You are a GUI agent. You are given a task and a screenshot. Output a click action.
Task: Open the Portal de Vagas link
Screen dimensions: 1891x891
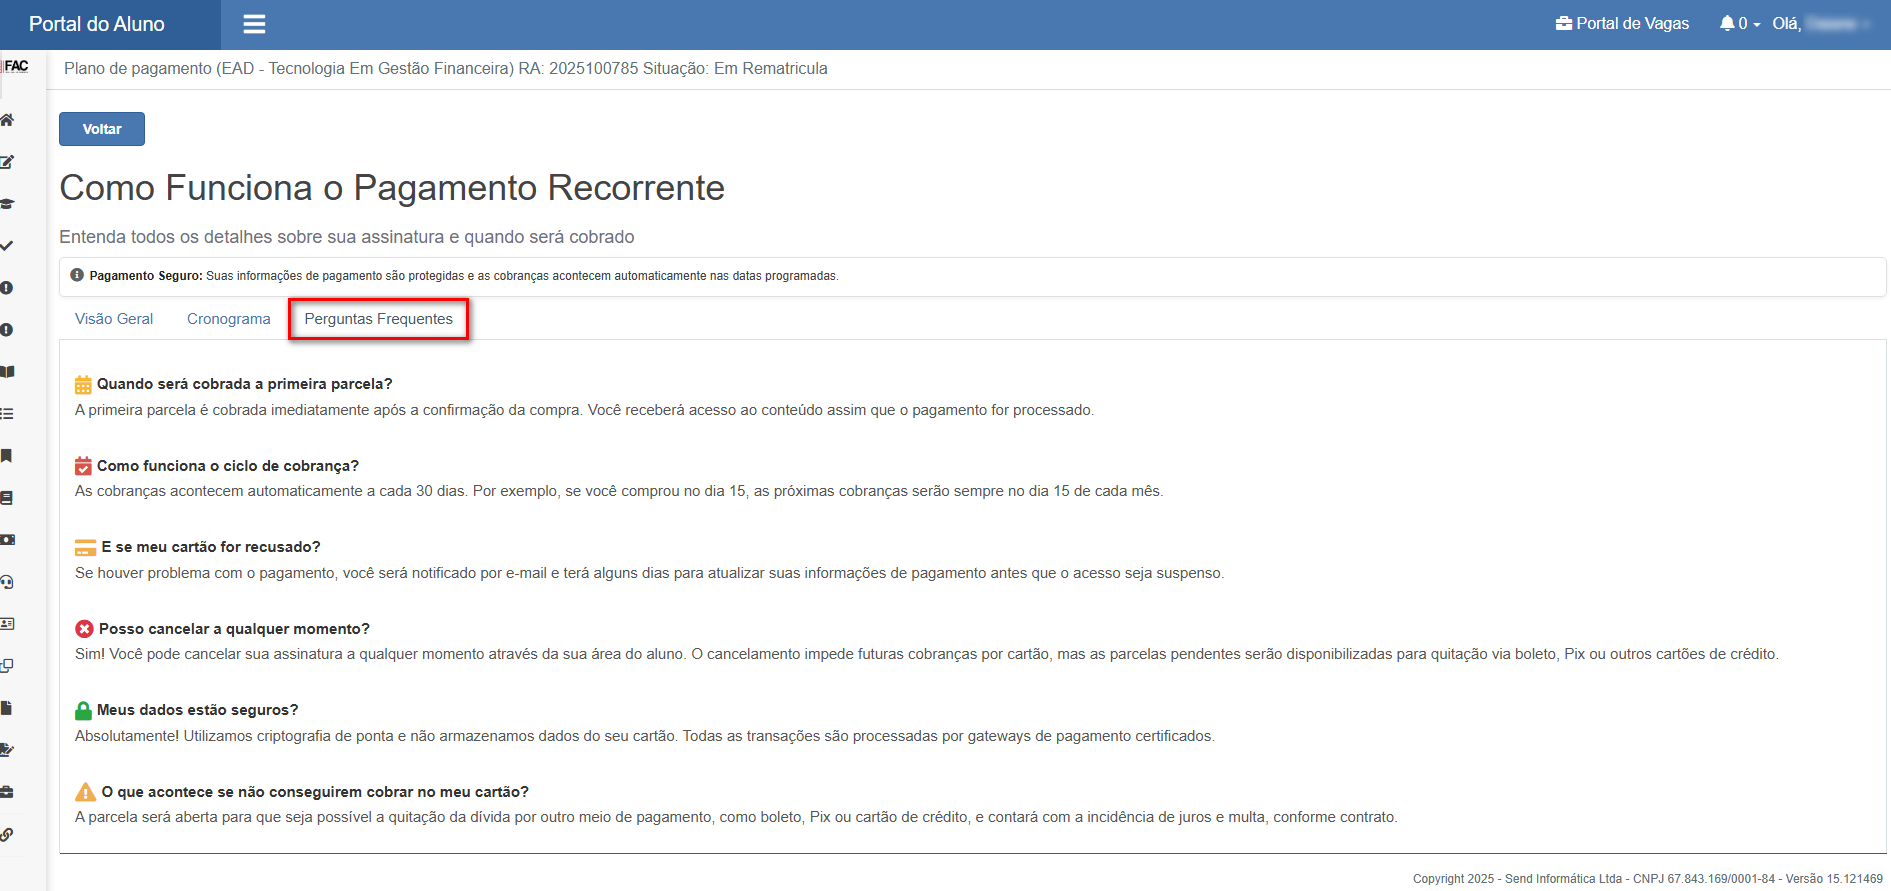[x=1622, y=24]
